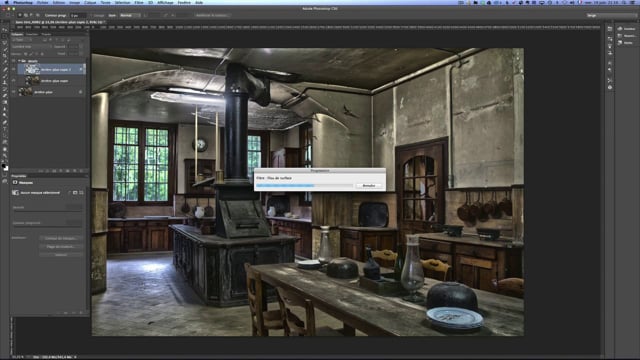
Task: Click the Annuler button in progress dialog
Action: tap(369, 186)
